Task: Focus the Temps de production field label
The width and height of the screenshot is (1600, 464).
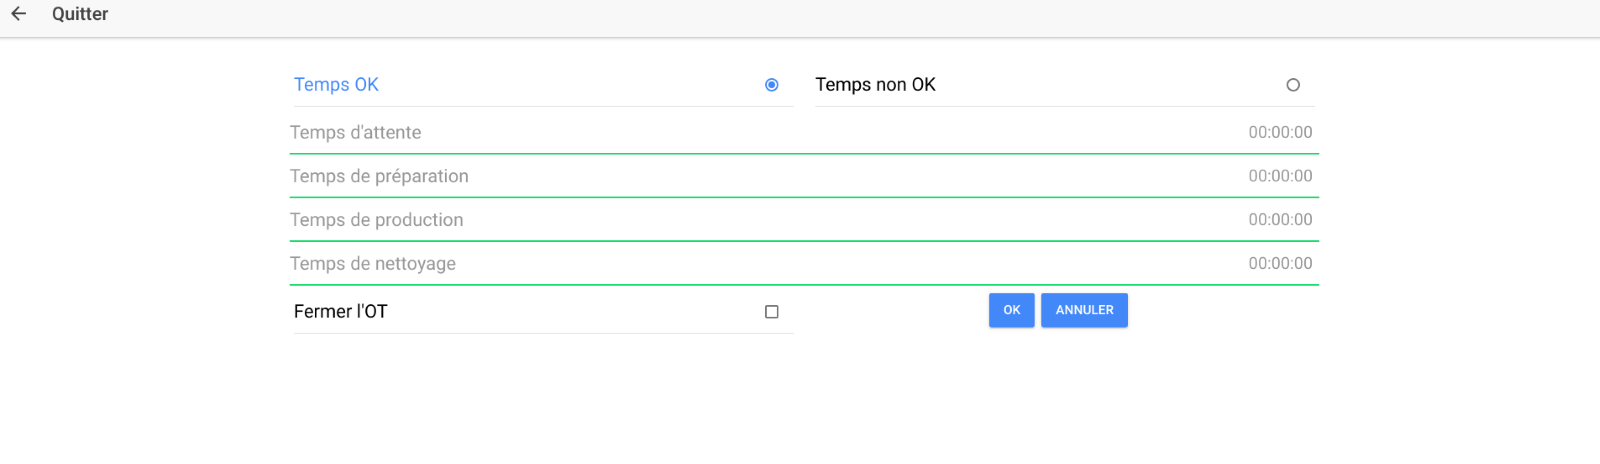Action: point(376,220)
